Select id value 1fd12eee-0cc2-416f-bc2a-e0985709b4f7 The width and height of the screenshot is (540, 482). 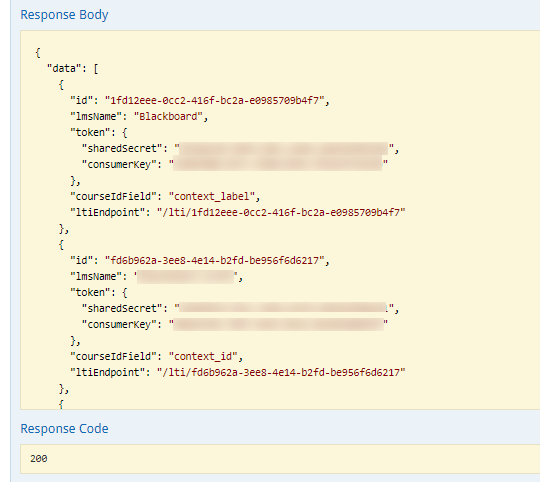[x=215, y=101]
